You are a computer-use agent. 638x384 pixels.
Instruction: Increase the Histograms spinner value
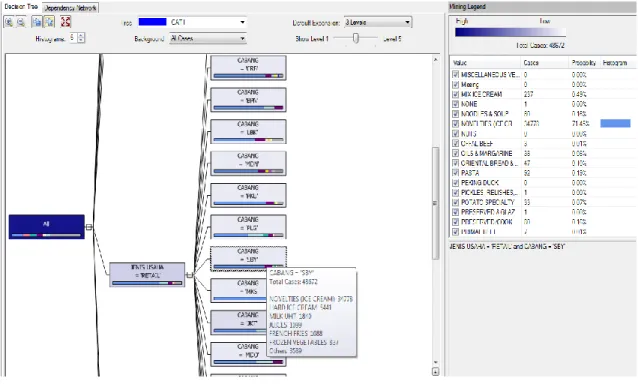(x=81, y=36)
